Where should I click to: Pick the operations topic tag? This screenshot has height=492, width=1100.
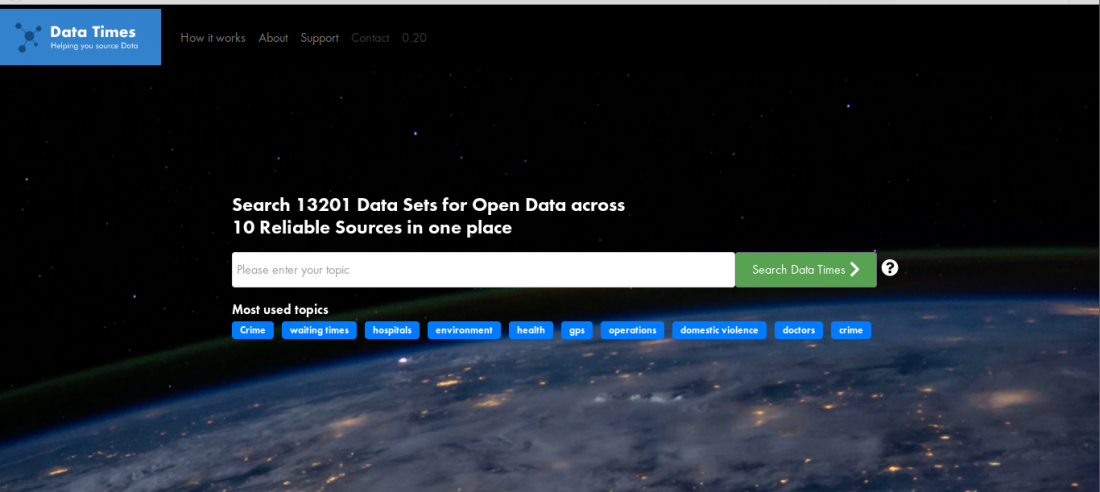pos(632,330)
